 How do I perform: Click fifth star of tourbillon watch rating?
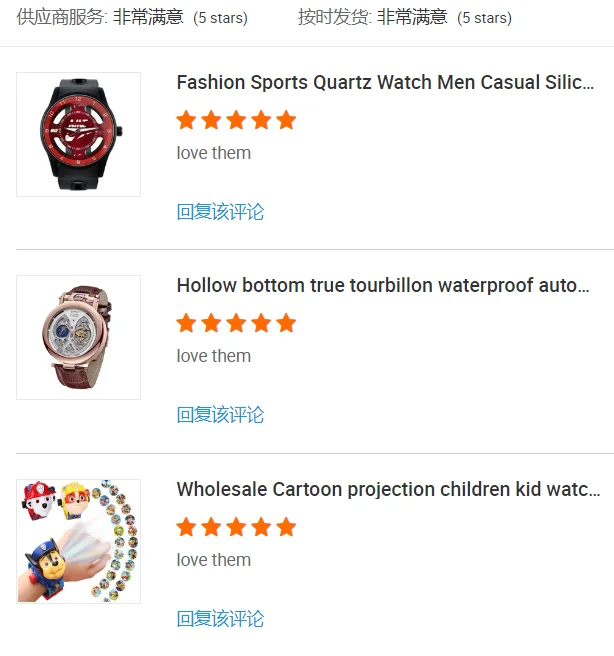286,323
